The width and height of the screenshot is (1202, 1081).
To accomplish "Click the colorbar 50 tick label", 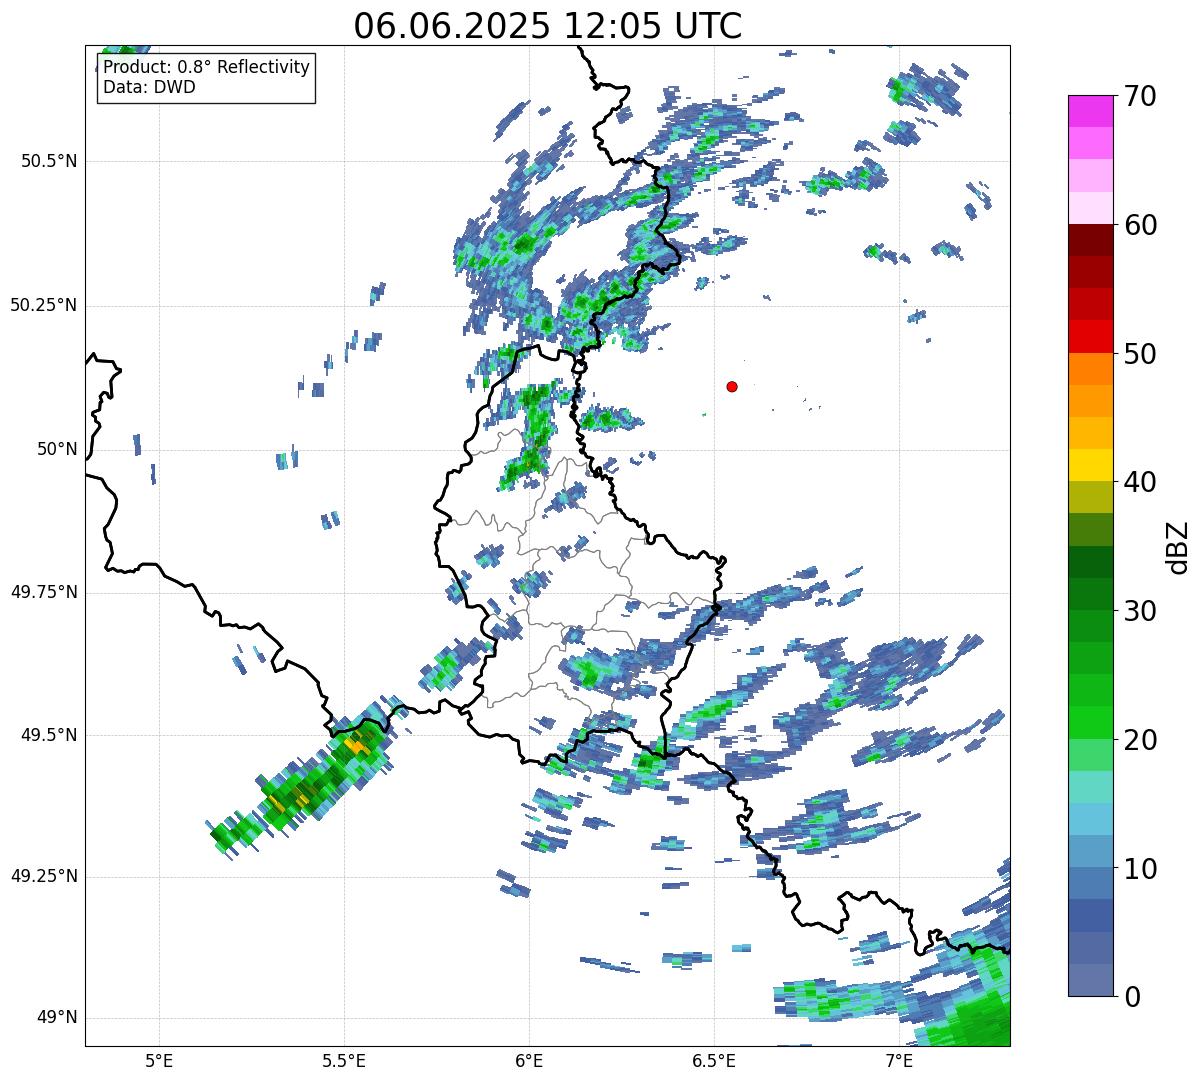I will coord(1140,354).
